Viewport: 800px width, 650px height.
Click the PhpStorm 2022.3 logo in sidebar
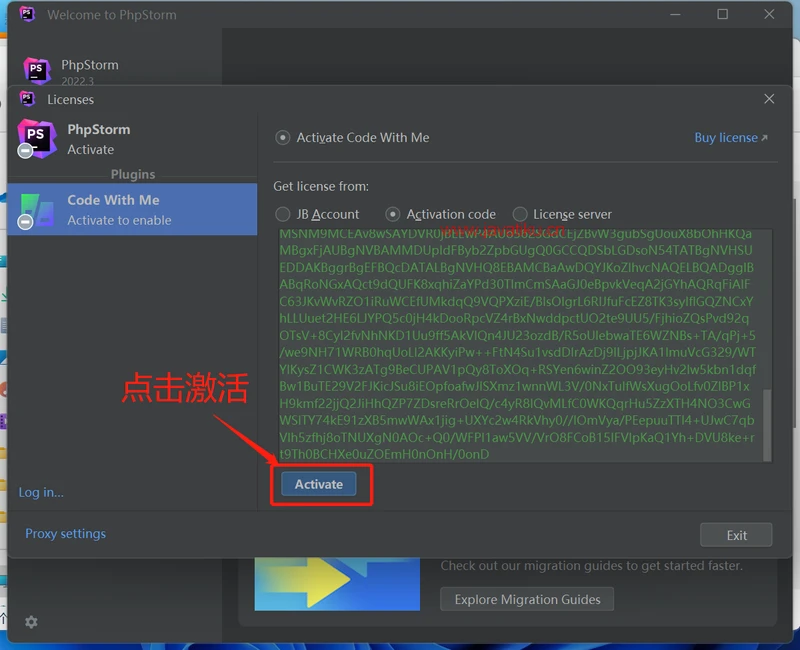pos(37,71)
